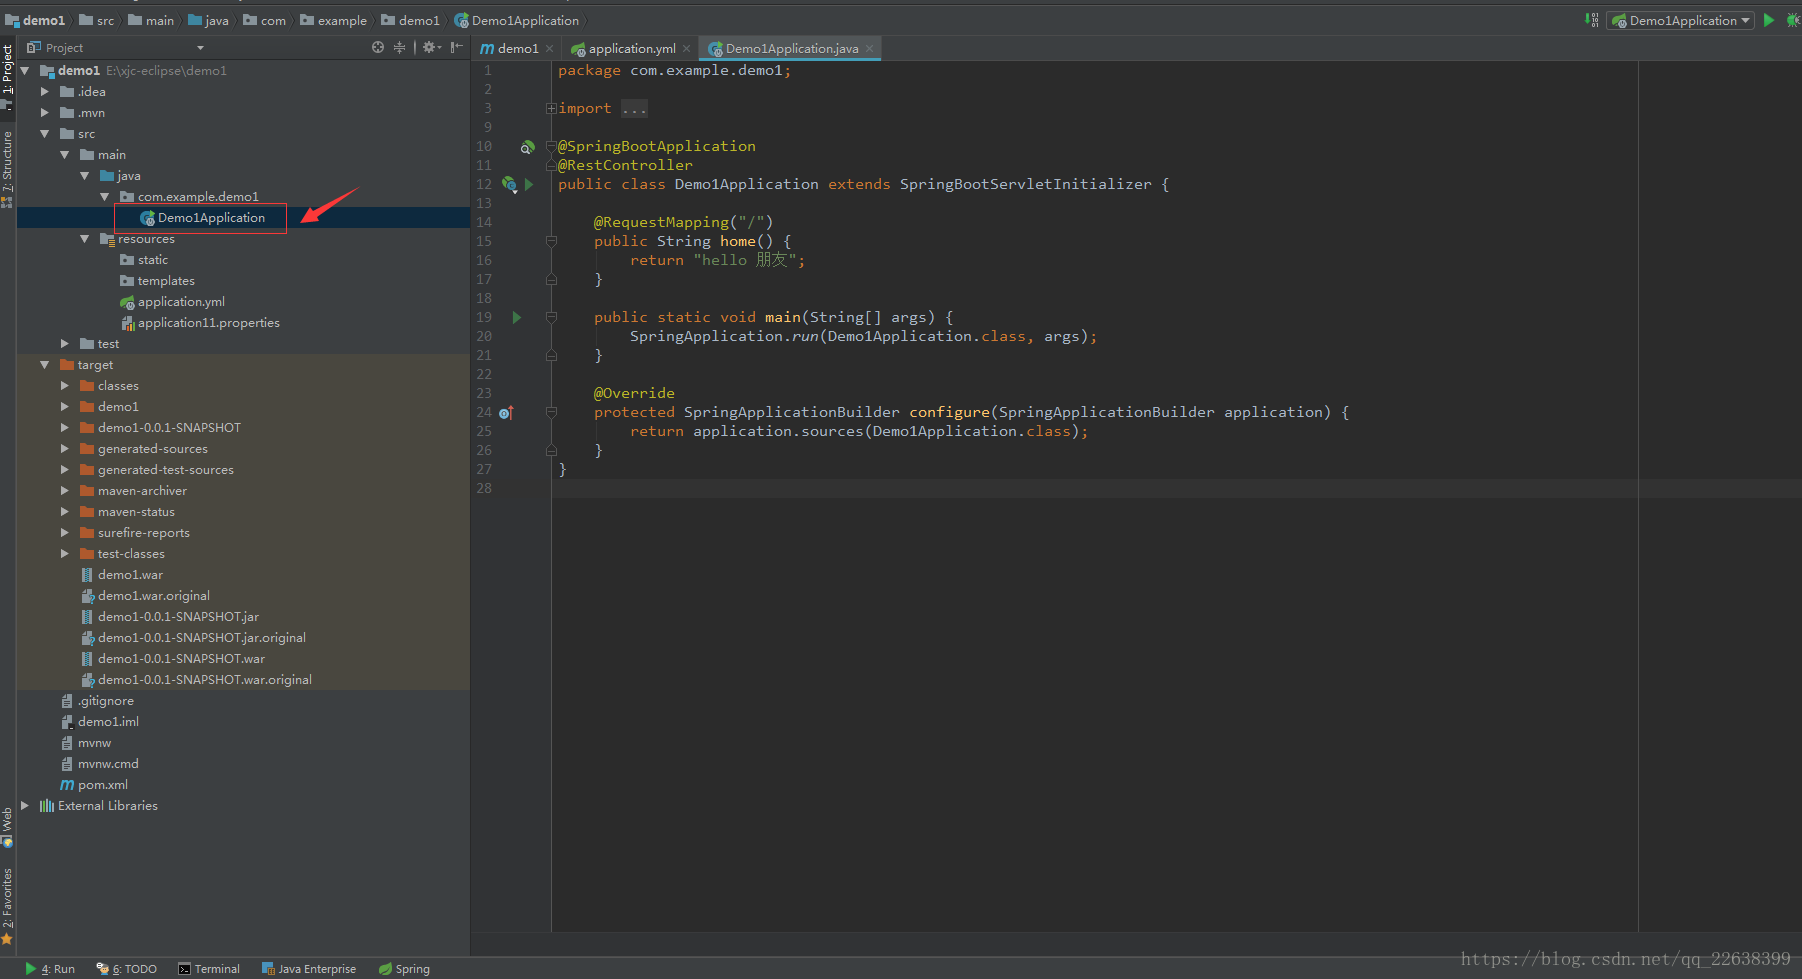1802x979 pixels.
Task: Select the templates folder under resources
Action: coord(157,280)
